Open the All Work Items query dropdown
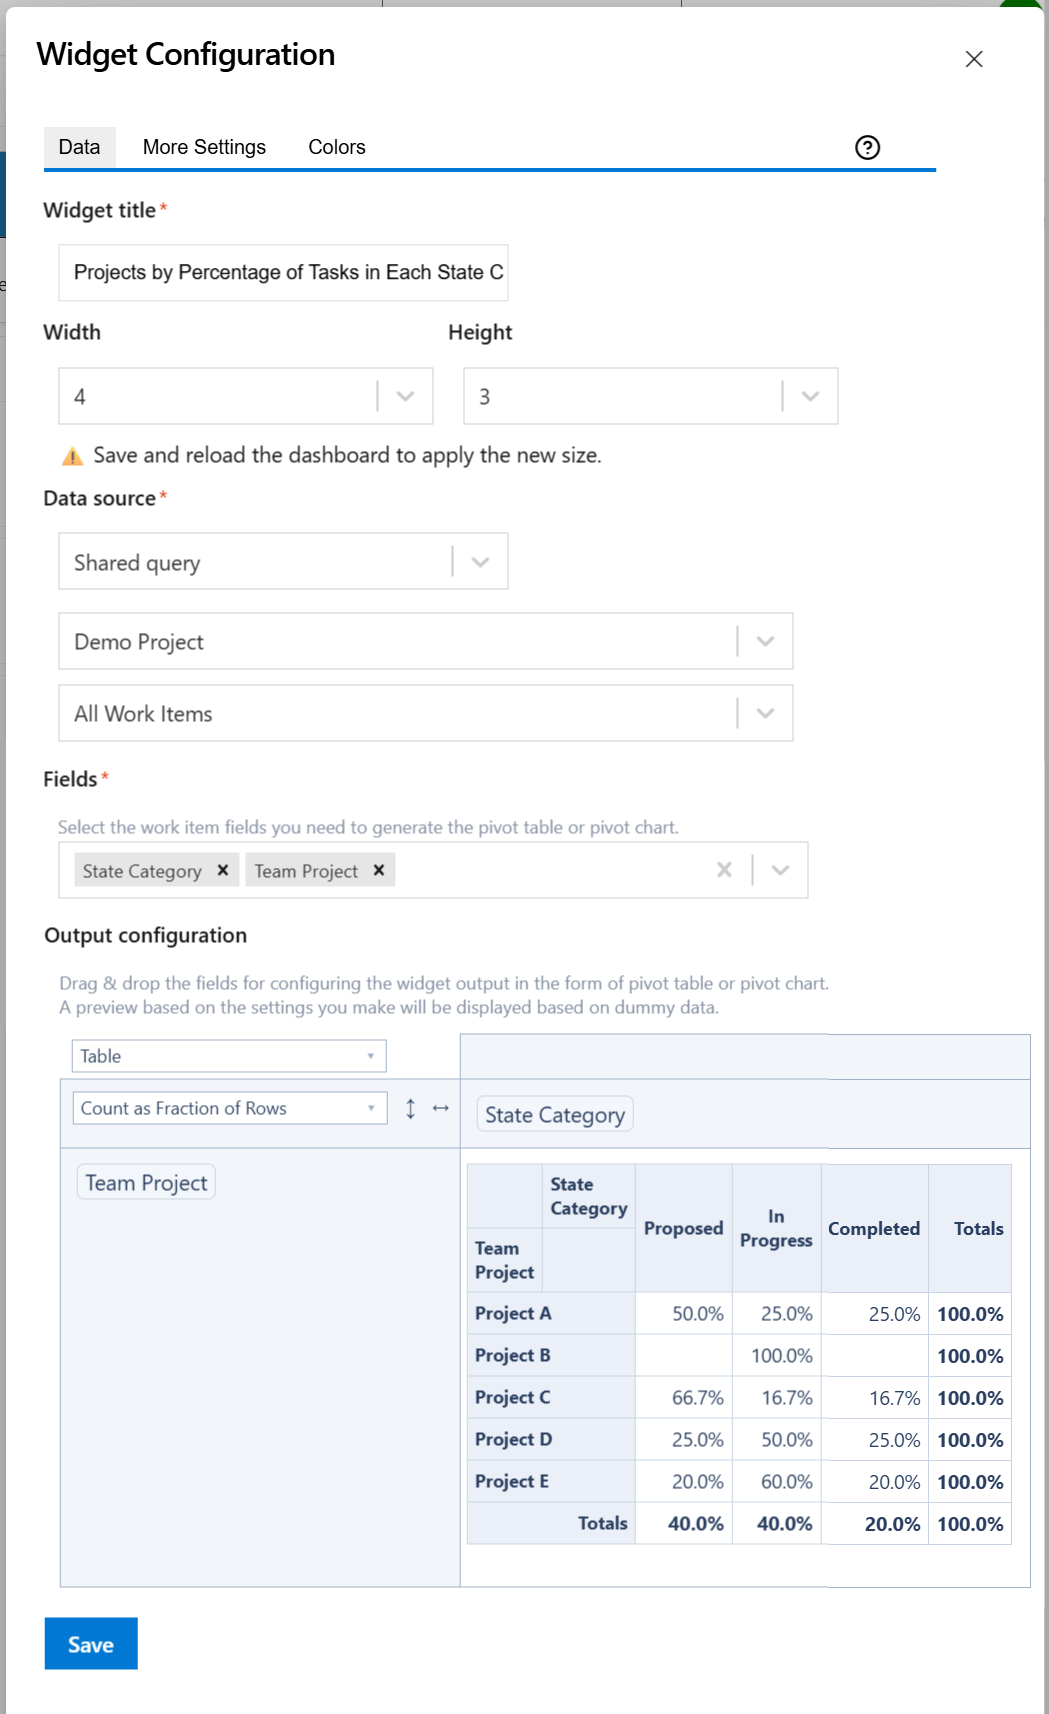The height and width of the screenshot is (1714, 1049). pyautogui.click(x=426, y=713)
